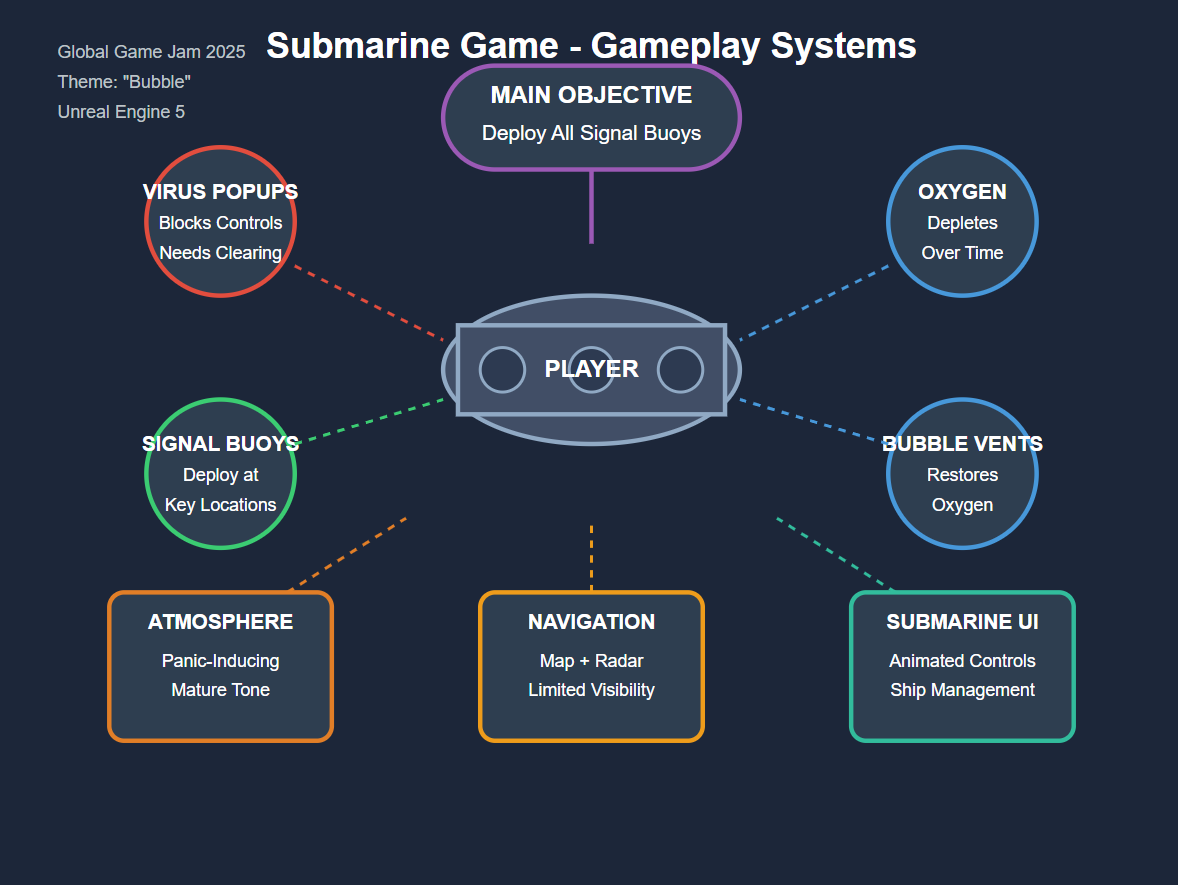Click the "Restores" text

pos(962,475)
